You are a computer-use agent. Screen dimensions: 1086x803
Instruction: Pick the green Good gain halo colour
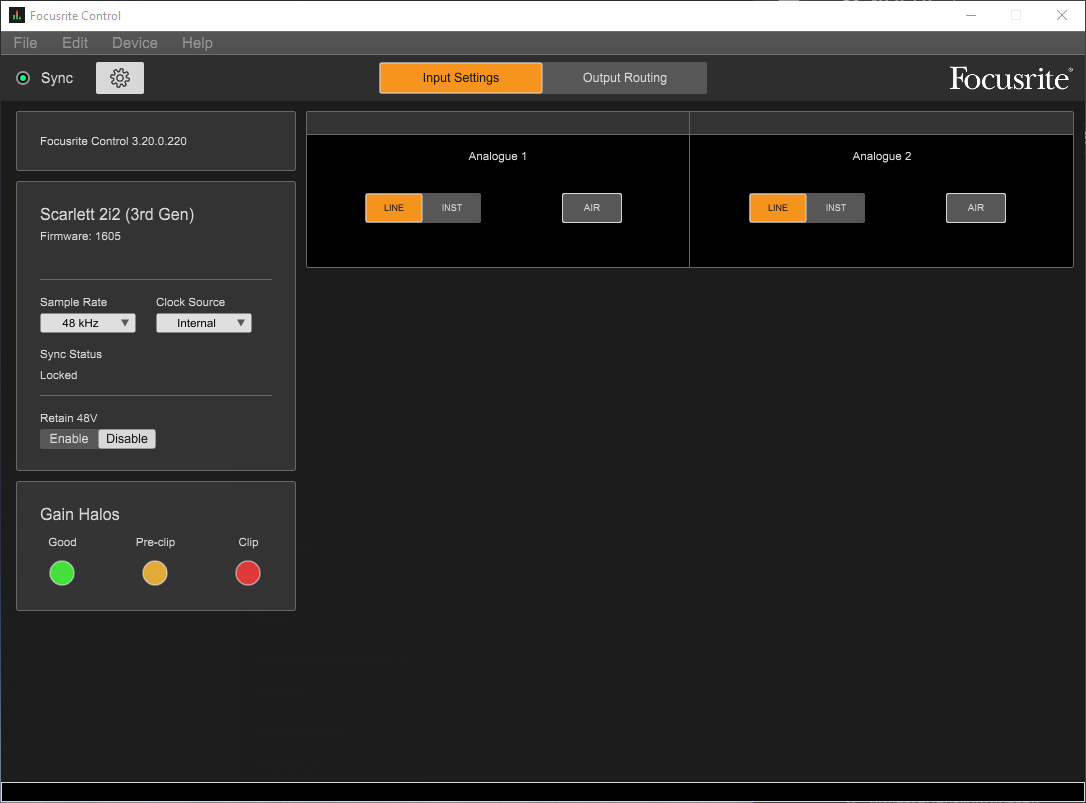click(x=62, y=573)
